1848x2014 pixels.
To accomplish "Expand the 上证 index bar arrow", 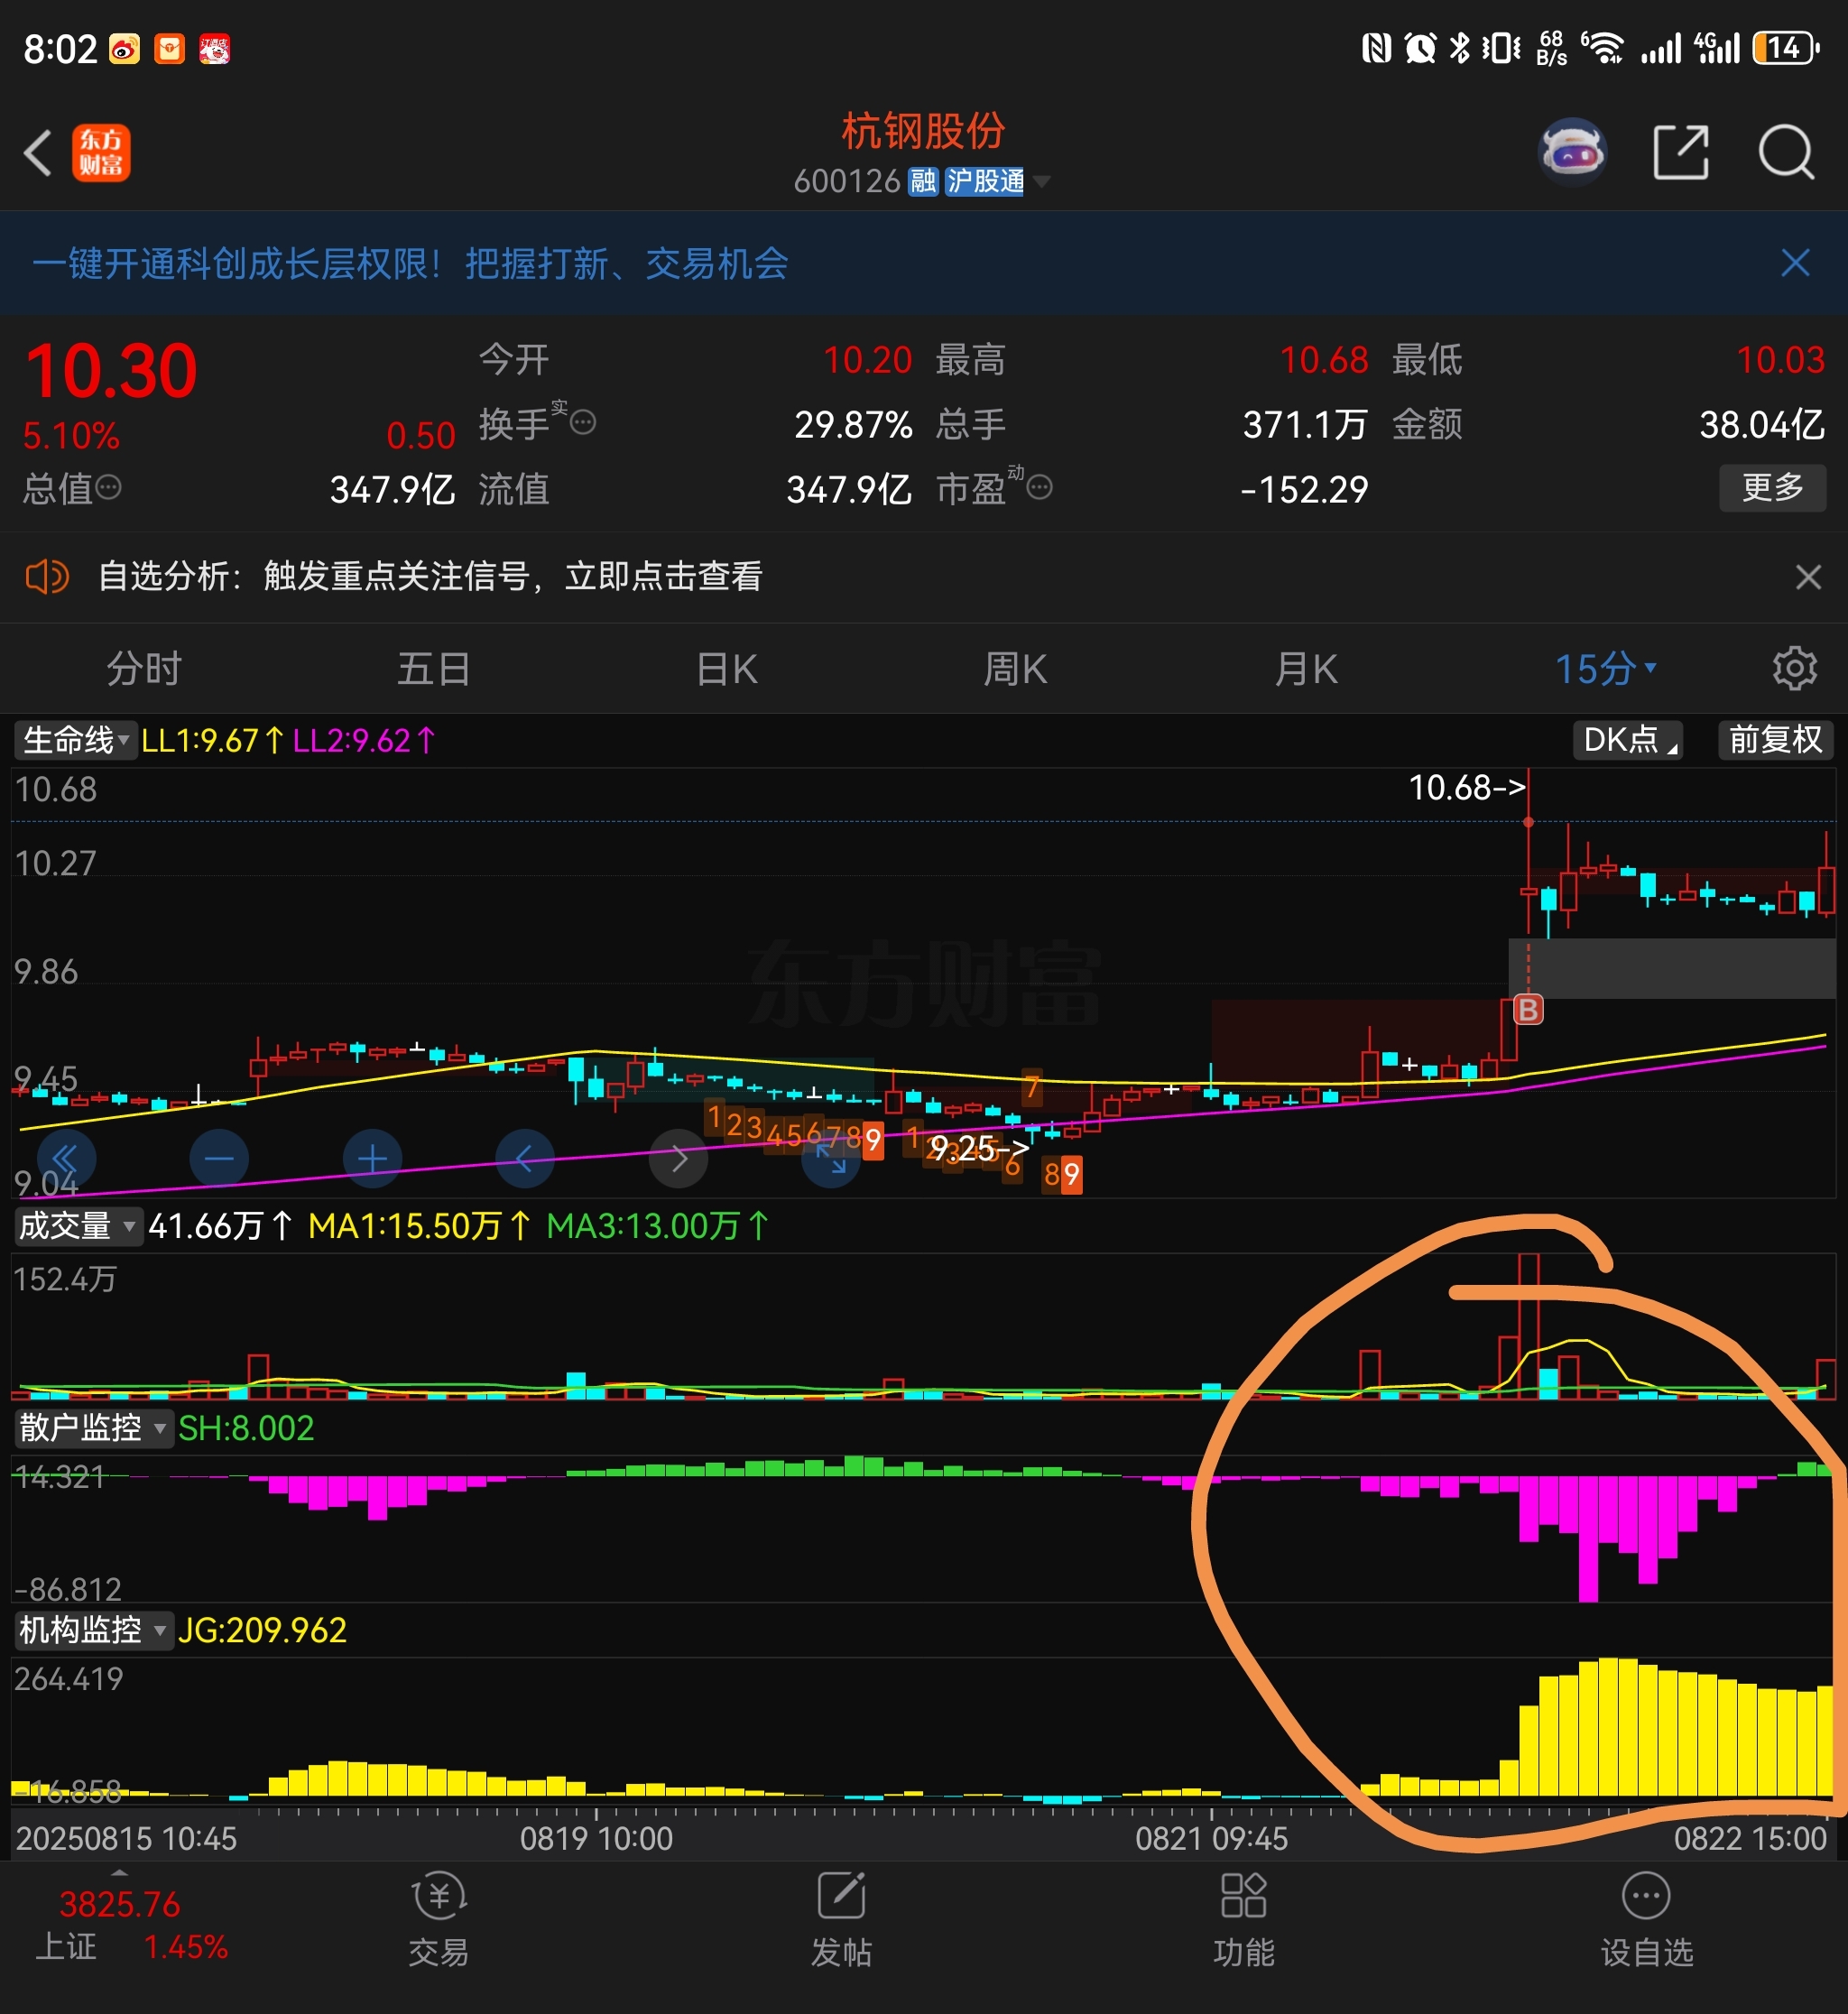I will pyautogui.click(x=120, y=1872).
